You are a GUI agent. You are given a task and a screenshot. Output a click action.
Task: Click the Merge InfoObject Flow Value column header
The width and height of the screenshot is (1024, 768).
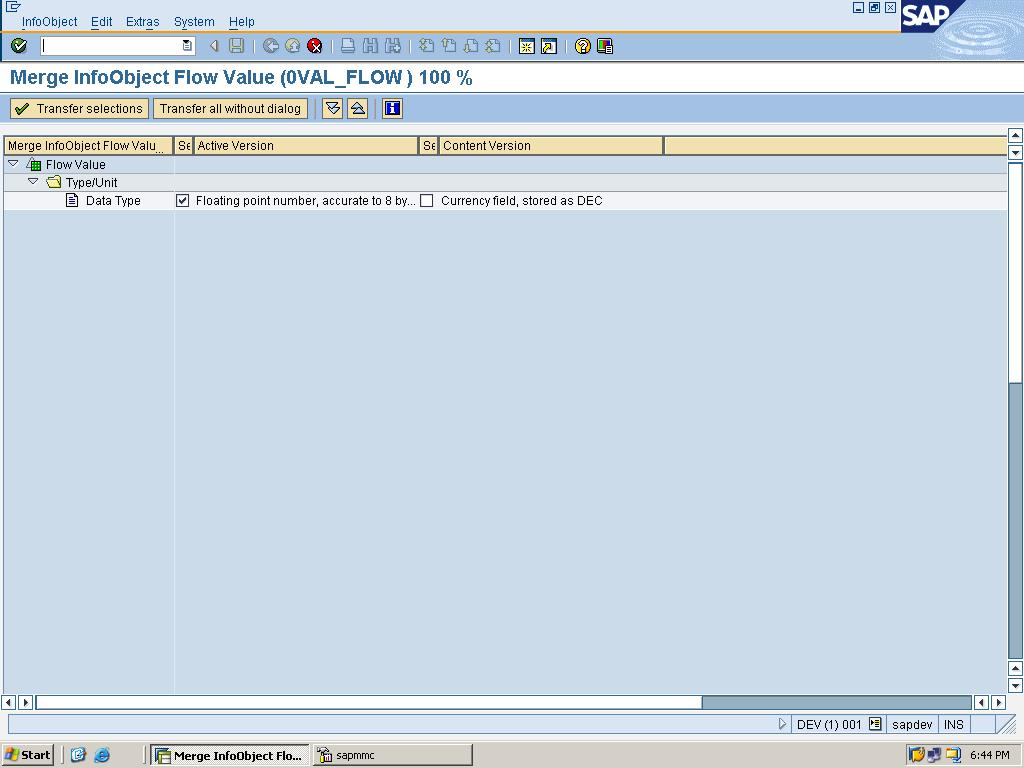[x=88, y=146]
